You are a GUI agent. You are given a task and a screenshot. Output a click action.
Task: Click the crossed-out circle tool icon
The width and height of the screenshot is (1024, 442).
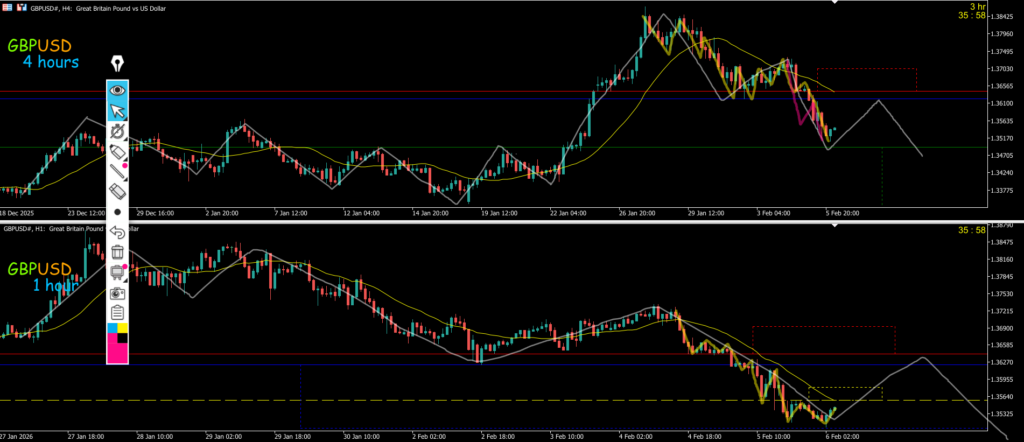(118, 131)
